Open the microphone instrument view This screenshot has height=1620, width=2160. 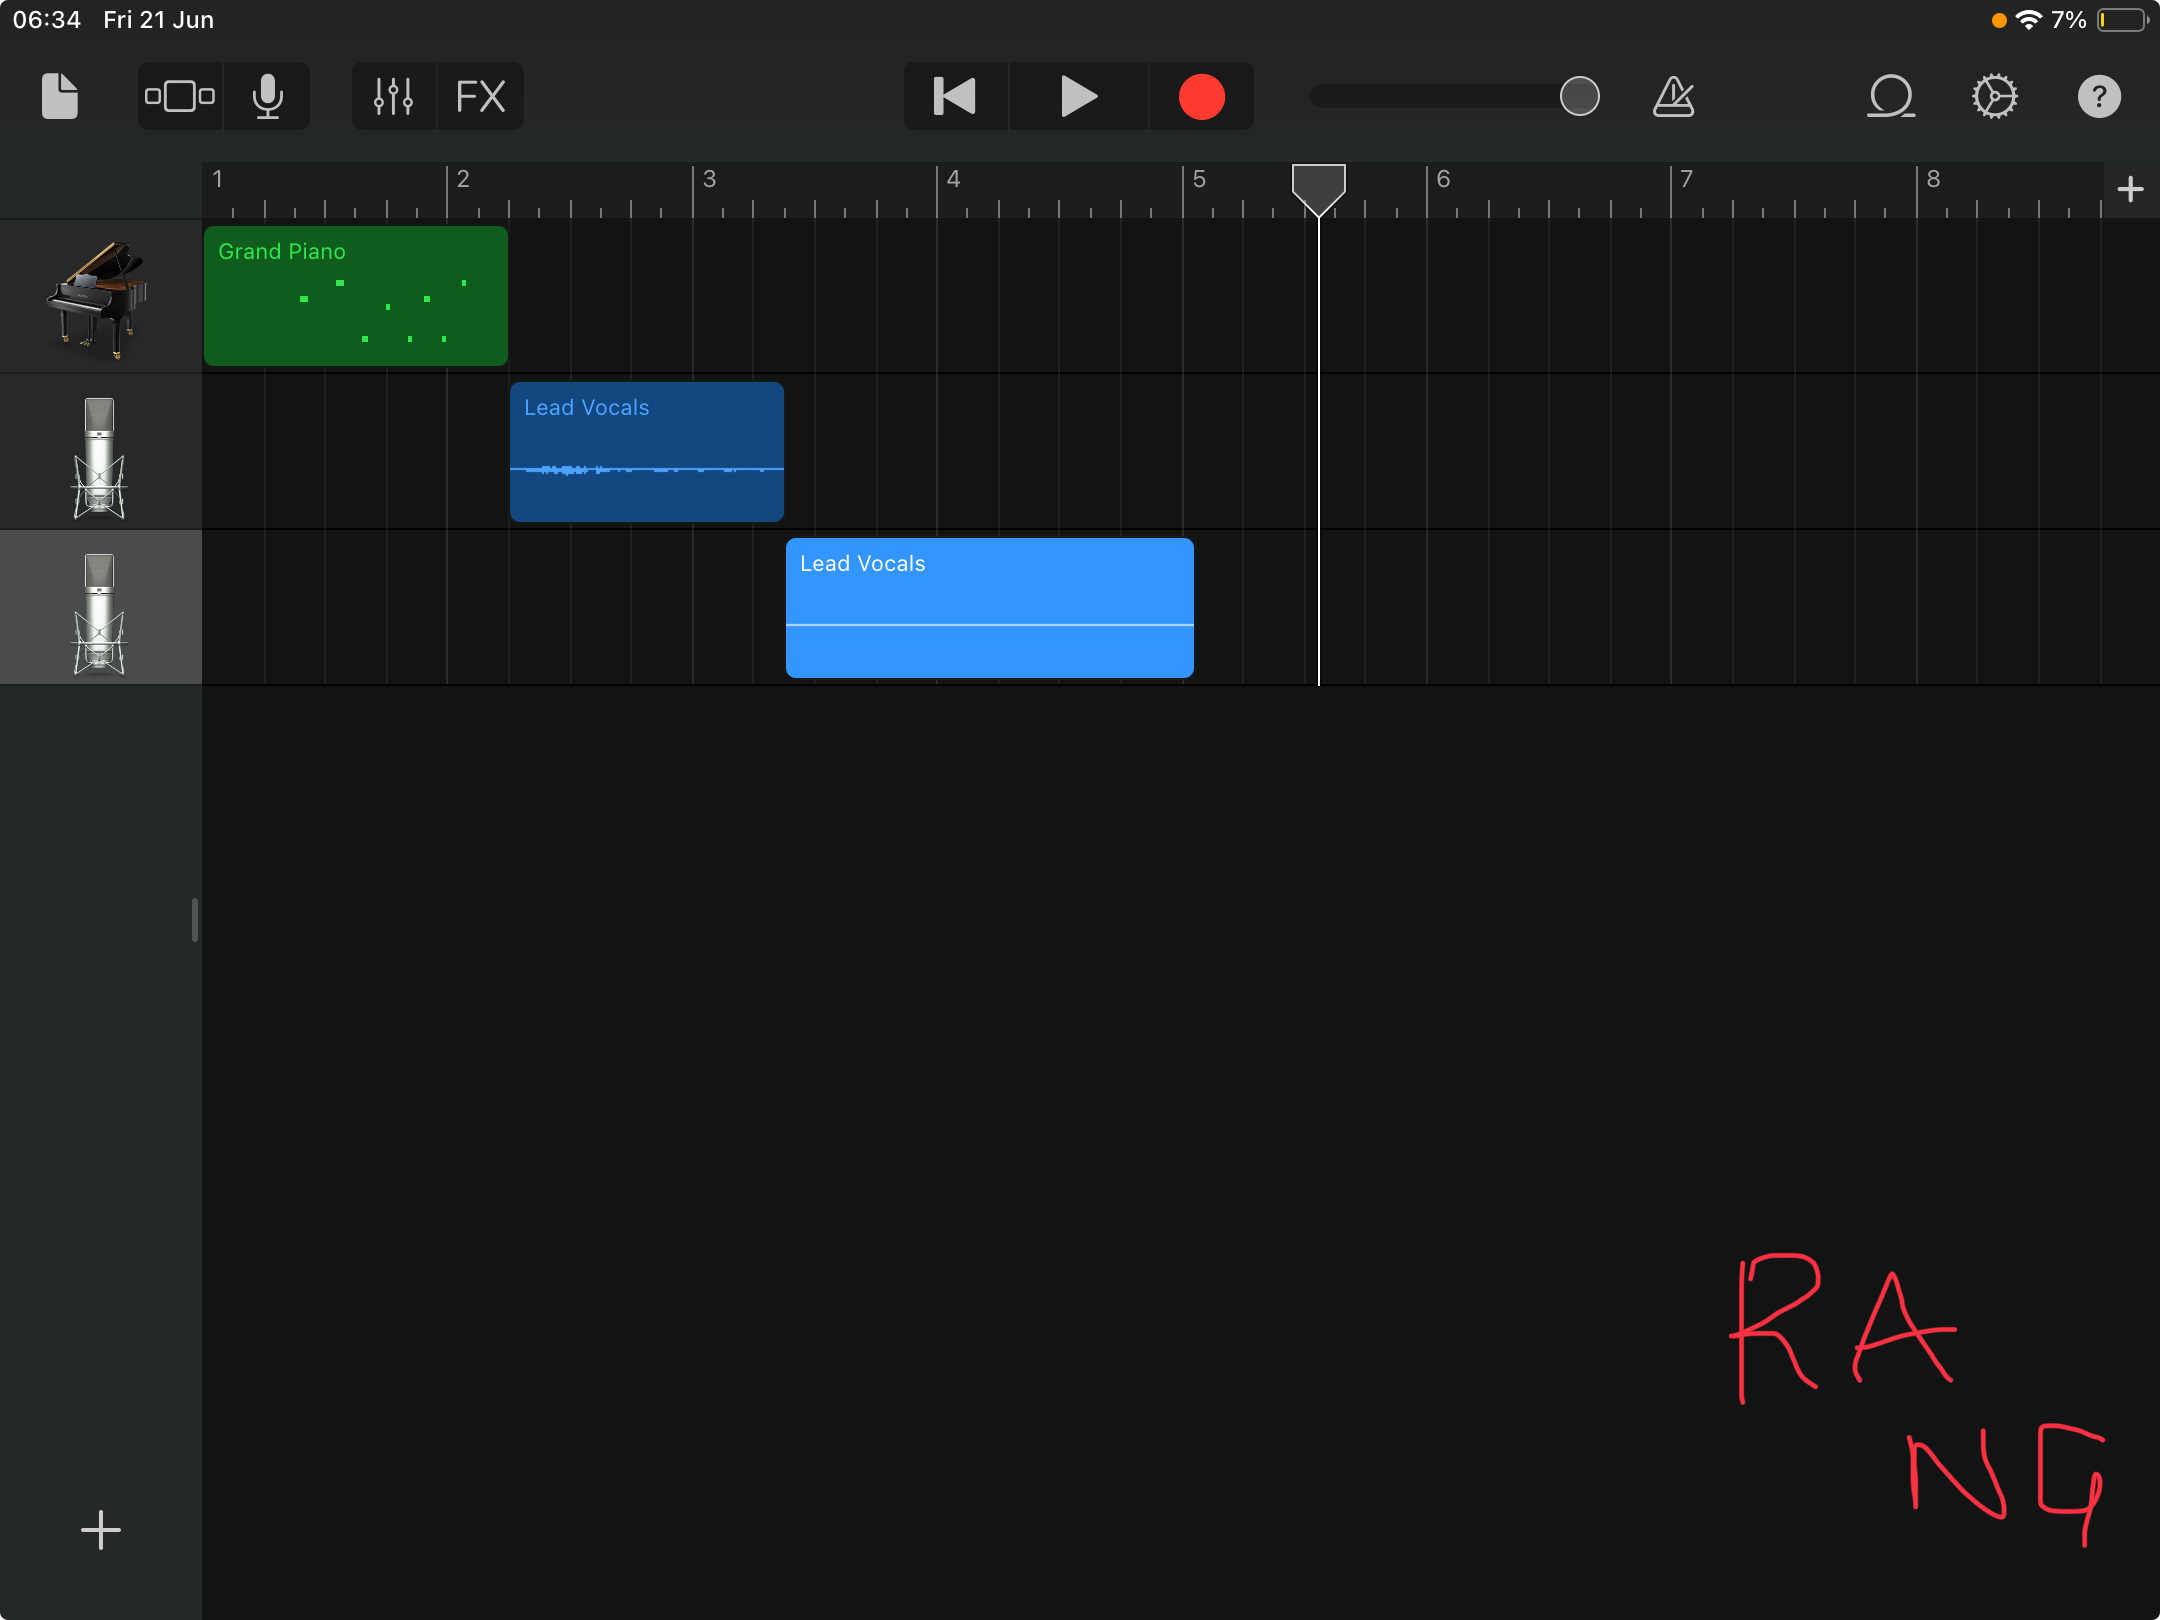[x=267, y=97]
